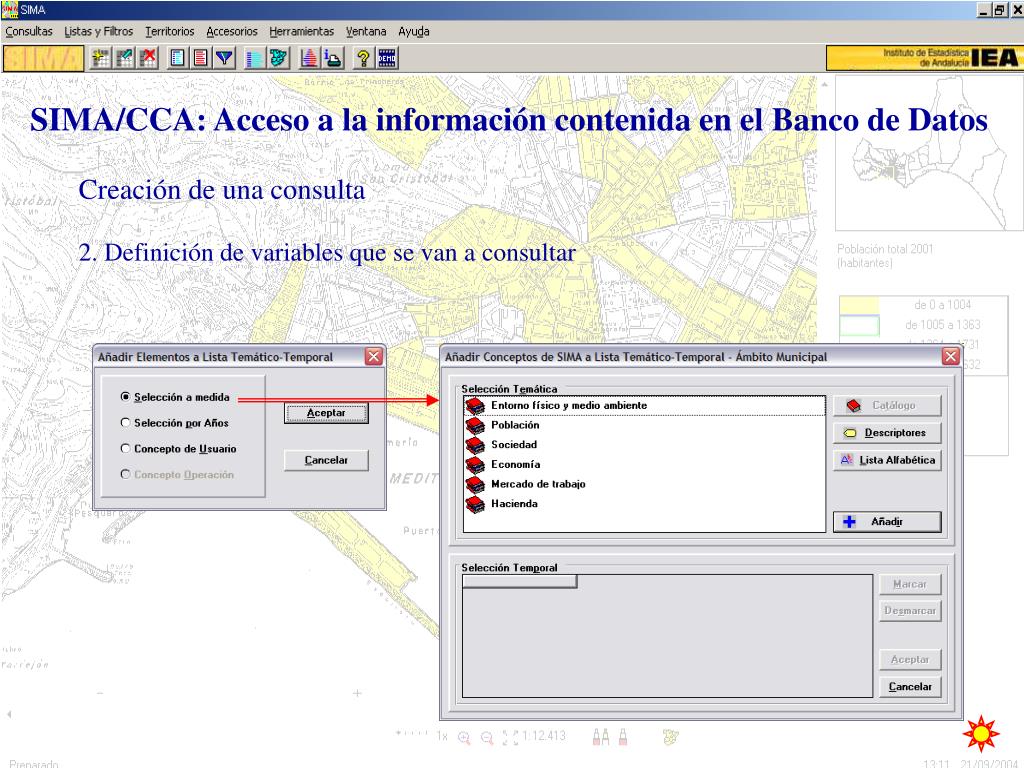Close the Añadir Elementos dialog
This screenshot has width=1024, height=768.
374,357
